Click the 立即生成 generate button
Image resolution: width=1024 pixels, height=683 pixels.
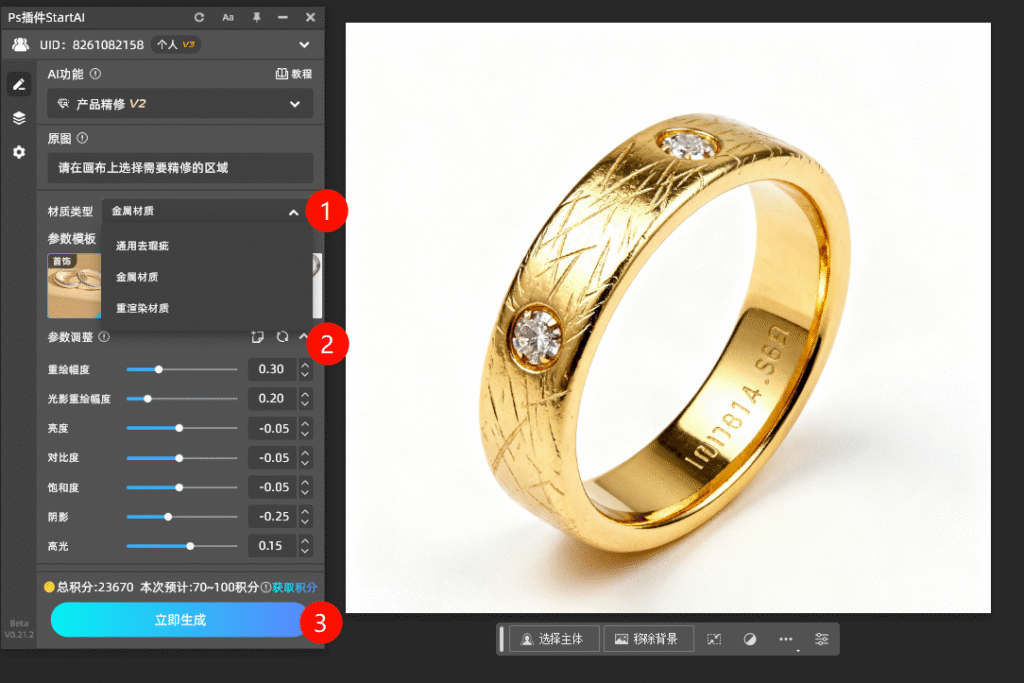[x=180, y=620]
